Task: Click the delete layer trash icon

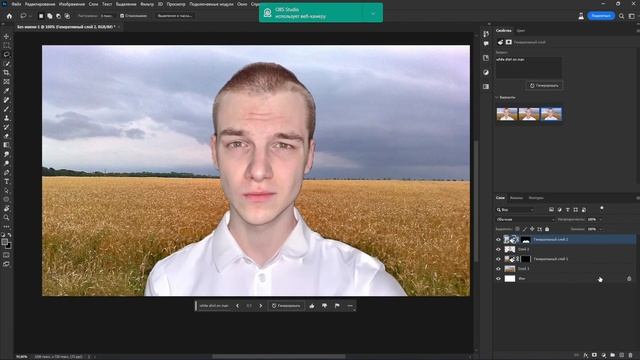Action: [631, 356]
